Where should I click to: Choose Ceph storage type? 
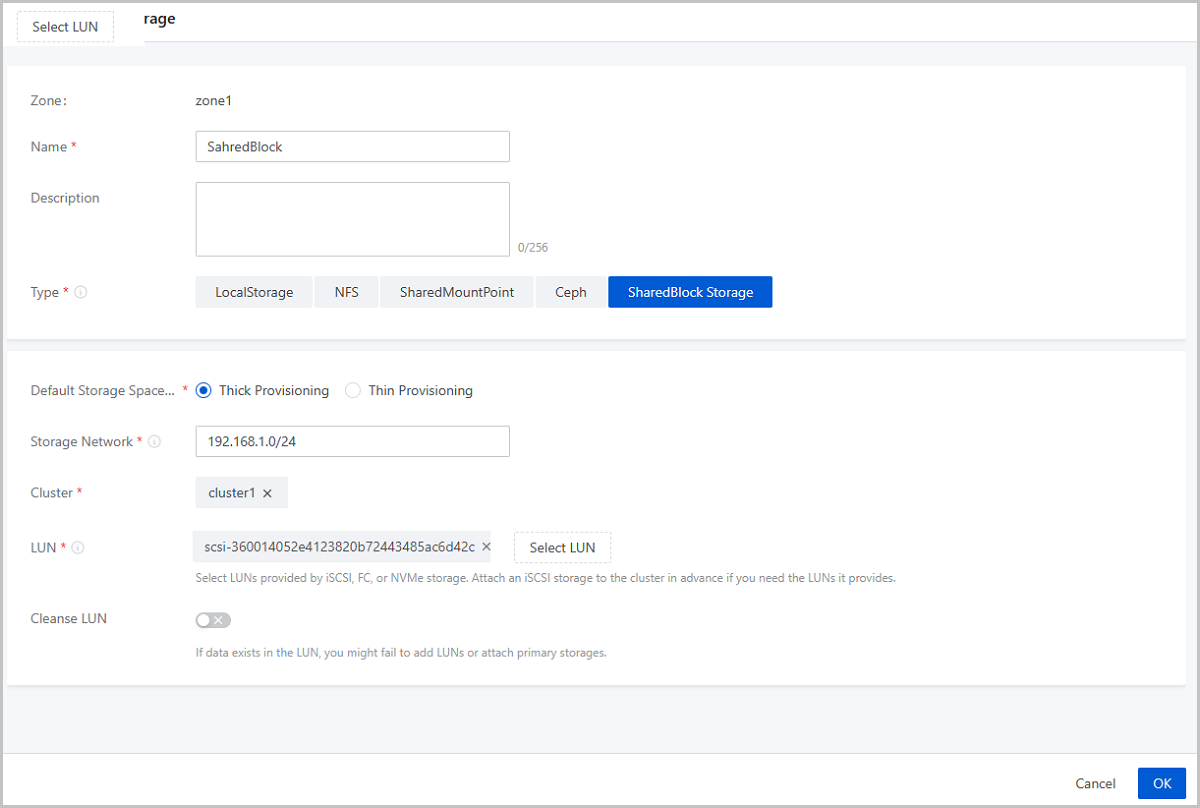click(571, 292)
